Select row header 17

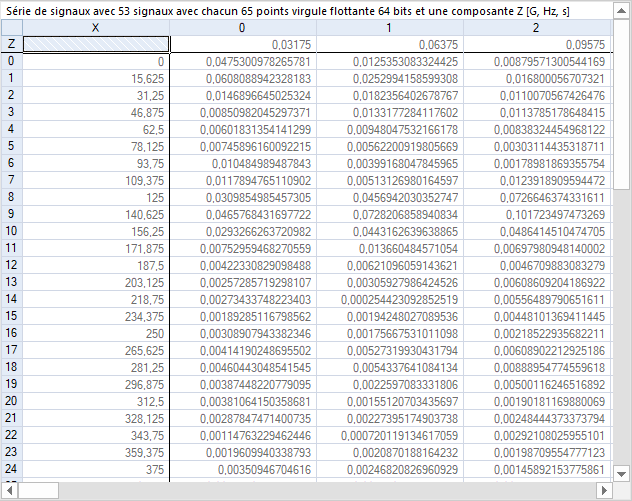point(12,350)
